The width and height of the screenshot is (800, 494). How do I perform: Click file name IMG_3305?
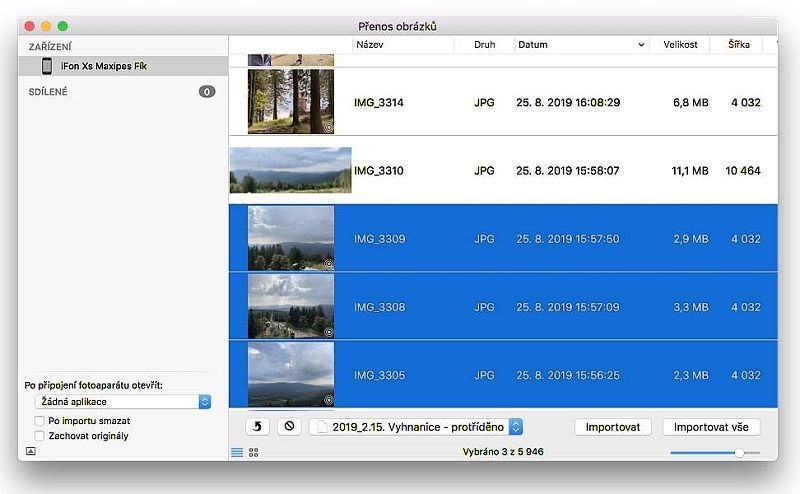pyautogui.click(x=380, y=375)
